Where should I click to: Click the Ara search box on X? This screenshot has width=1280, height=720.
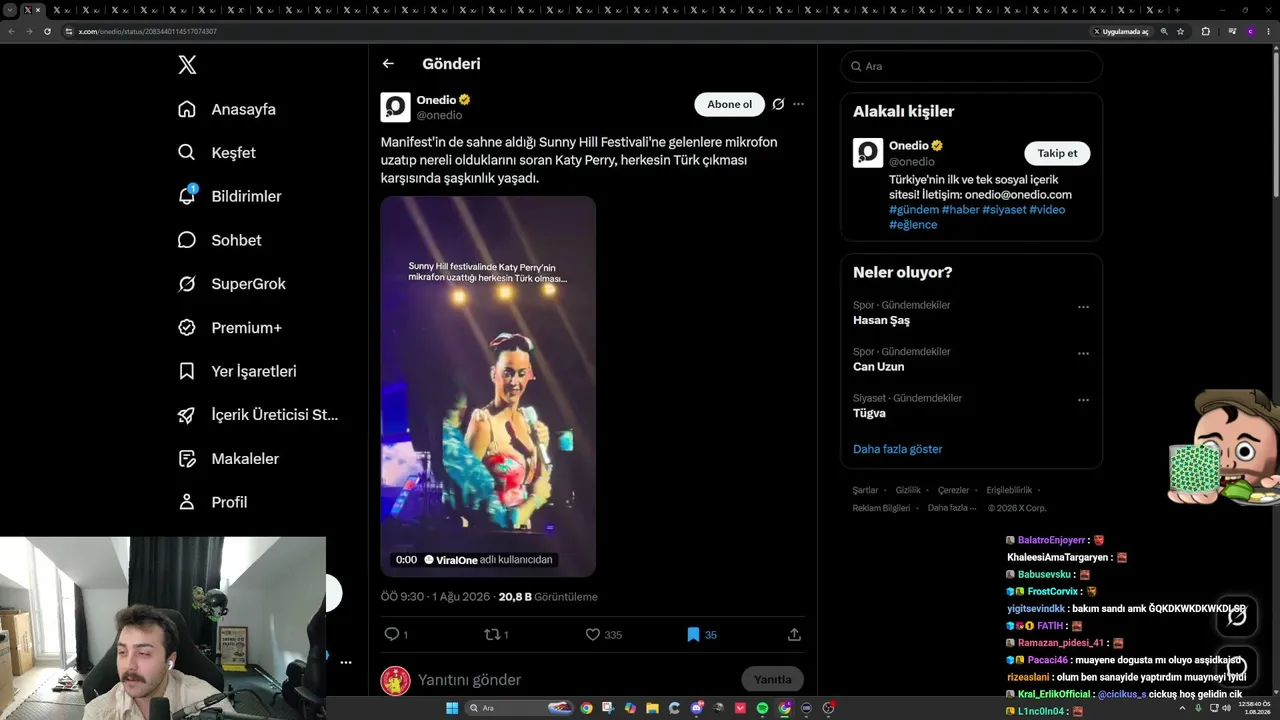coord(971,66)
